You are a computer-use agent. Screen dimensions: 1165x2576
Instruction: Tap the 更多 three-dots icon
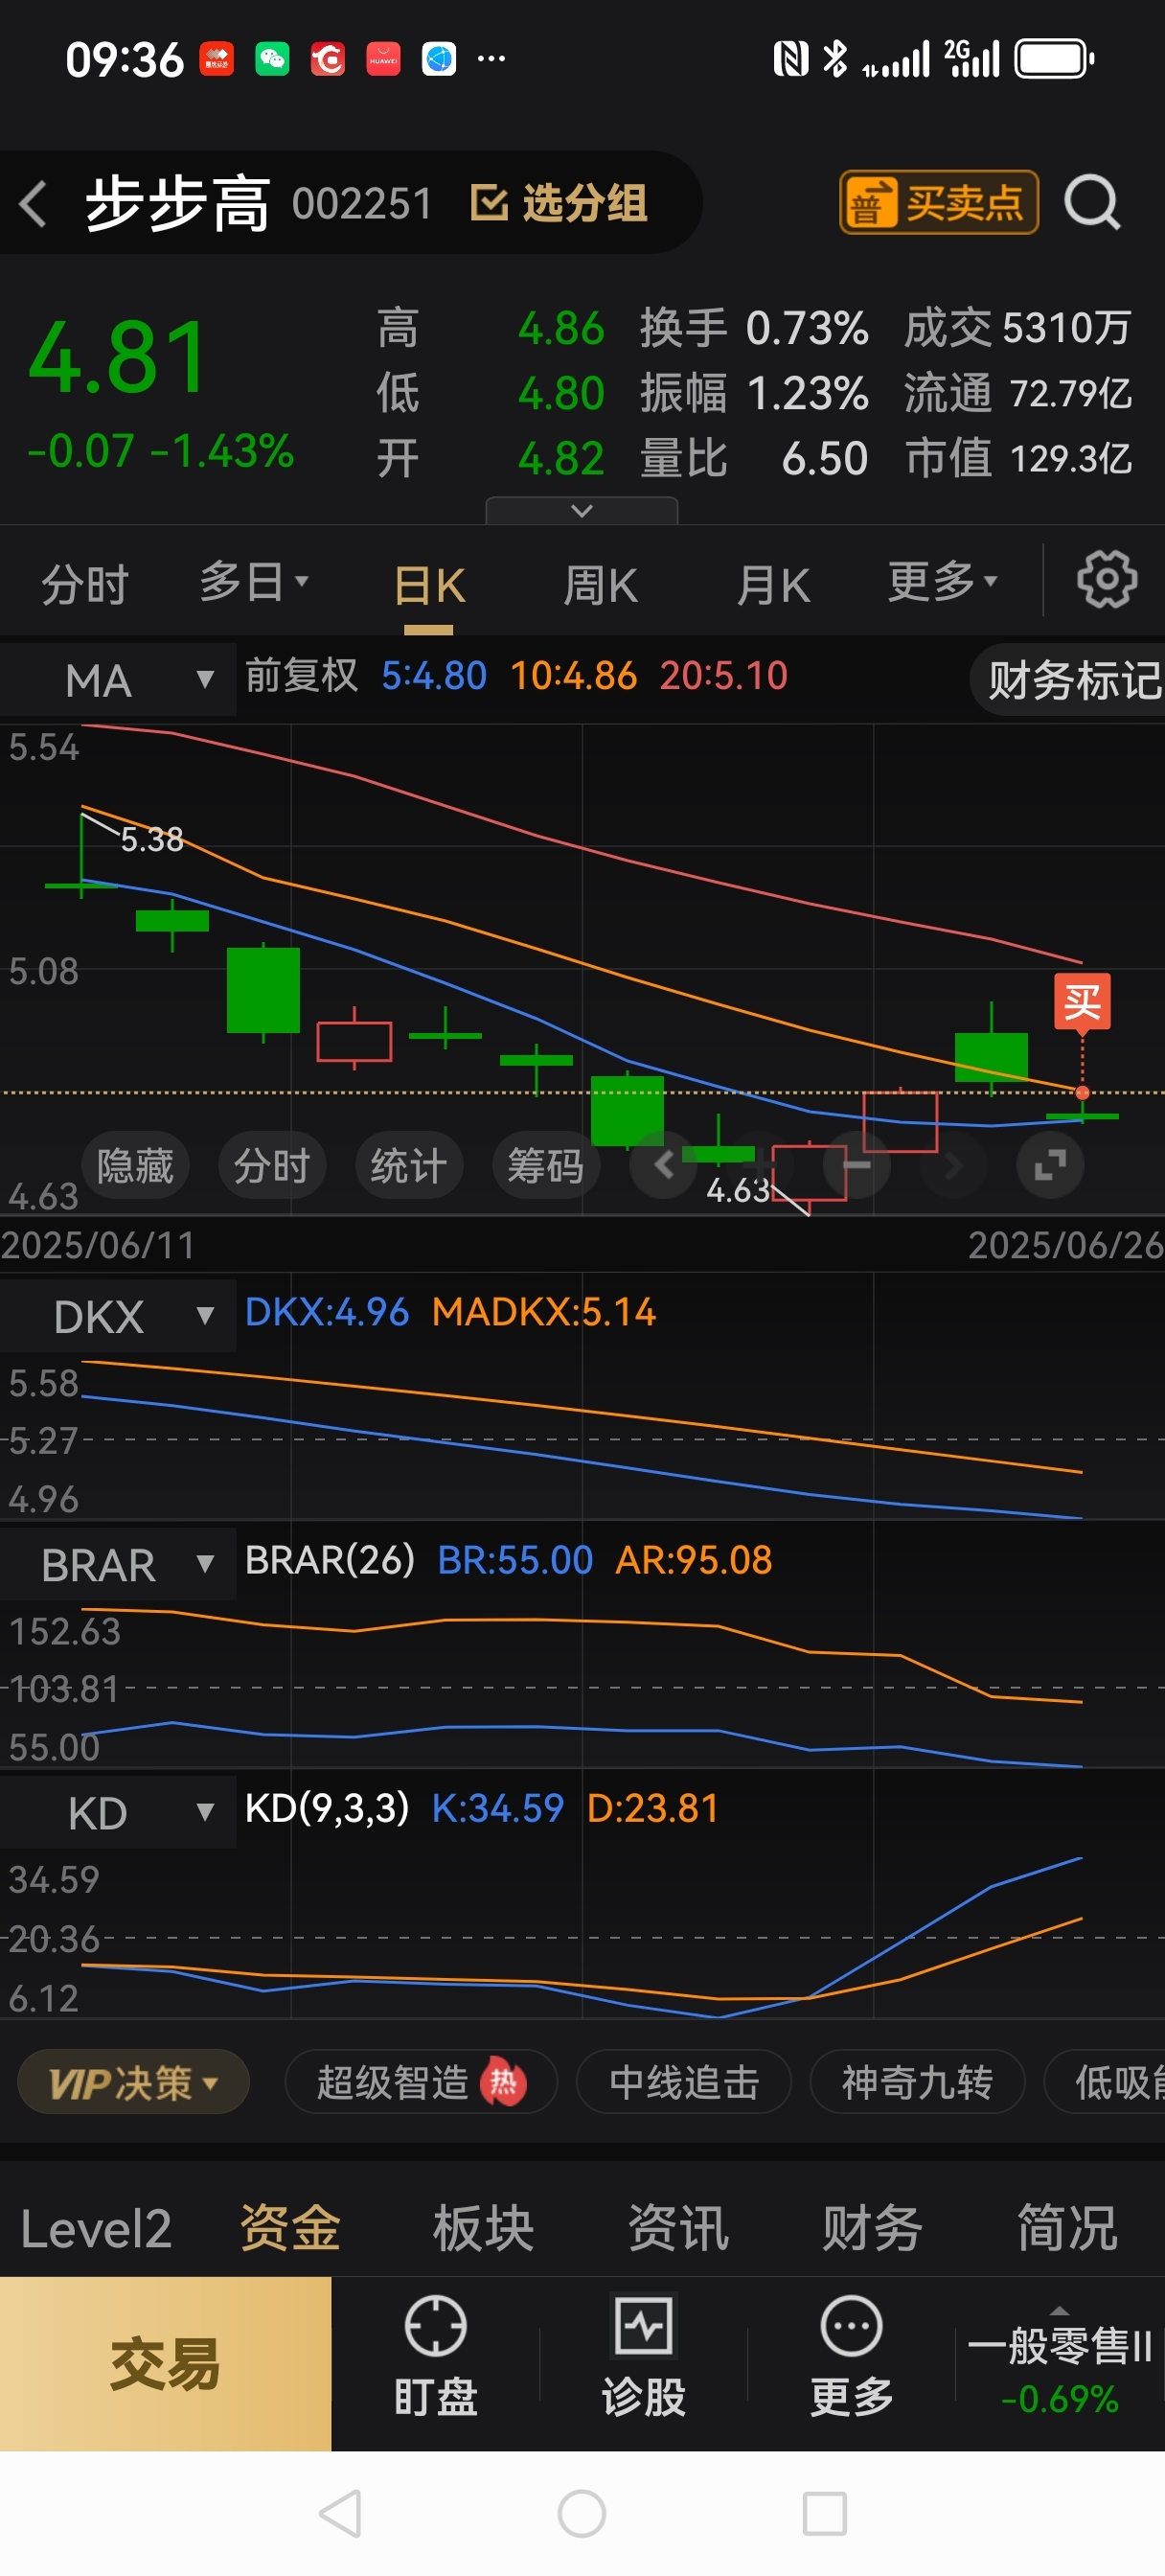(x=851, y=2325)
